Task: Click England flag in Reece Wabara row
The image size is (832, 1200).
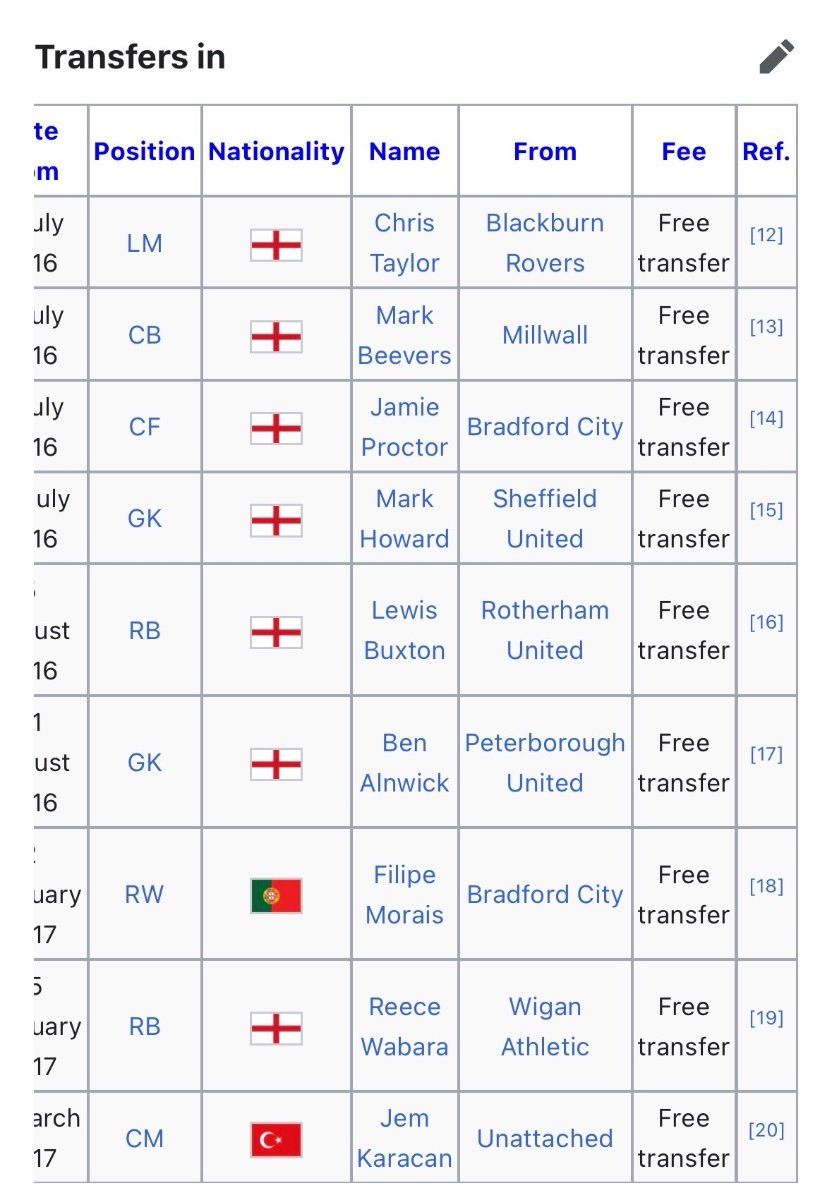Action: pyautogui.click(x=276, y=1027)
